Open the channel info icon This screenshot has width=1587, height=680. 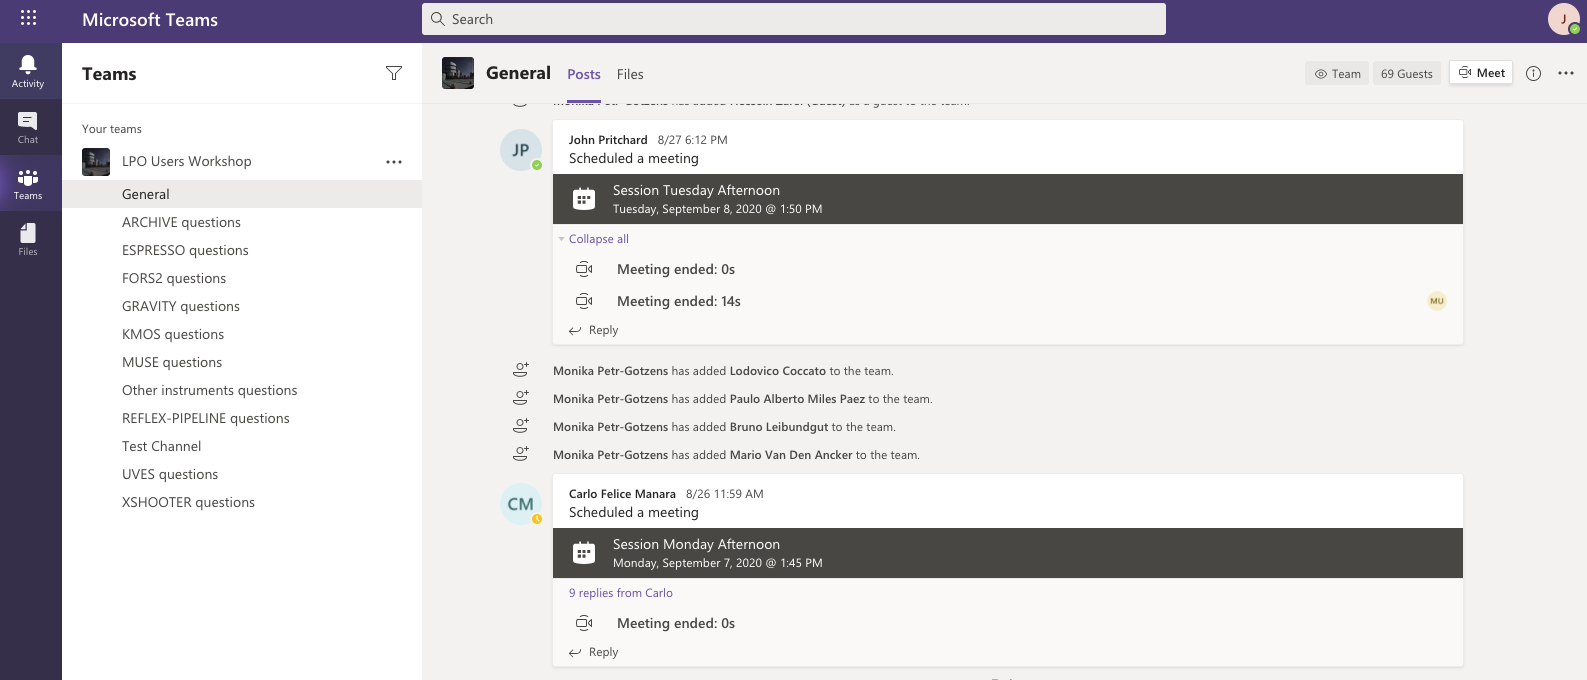pos(1533,73)
